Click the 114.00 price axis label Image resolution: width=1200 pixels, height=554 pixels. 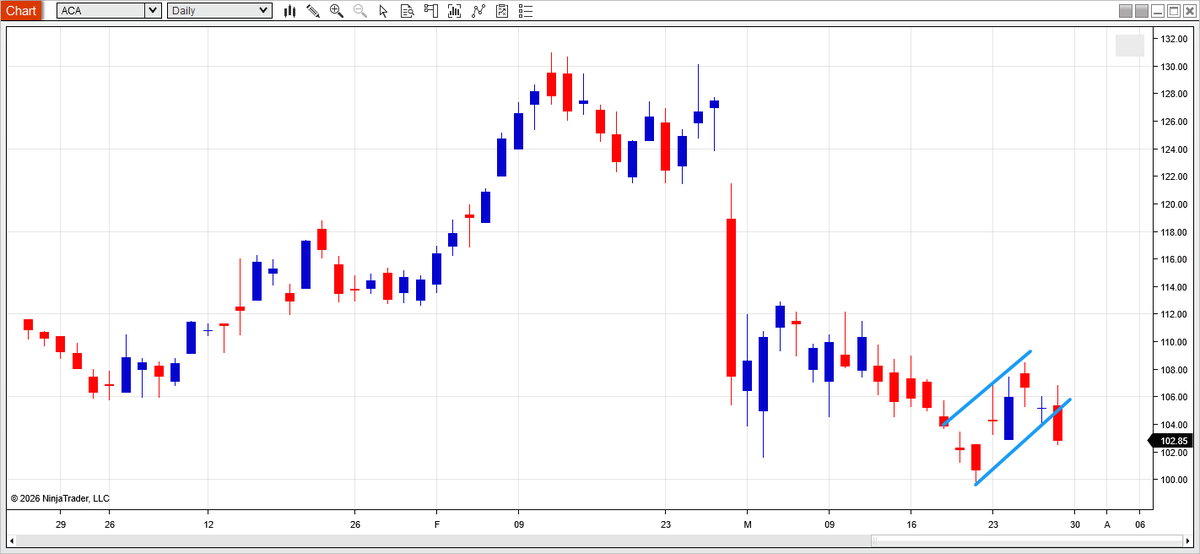tap(1176, 287)
